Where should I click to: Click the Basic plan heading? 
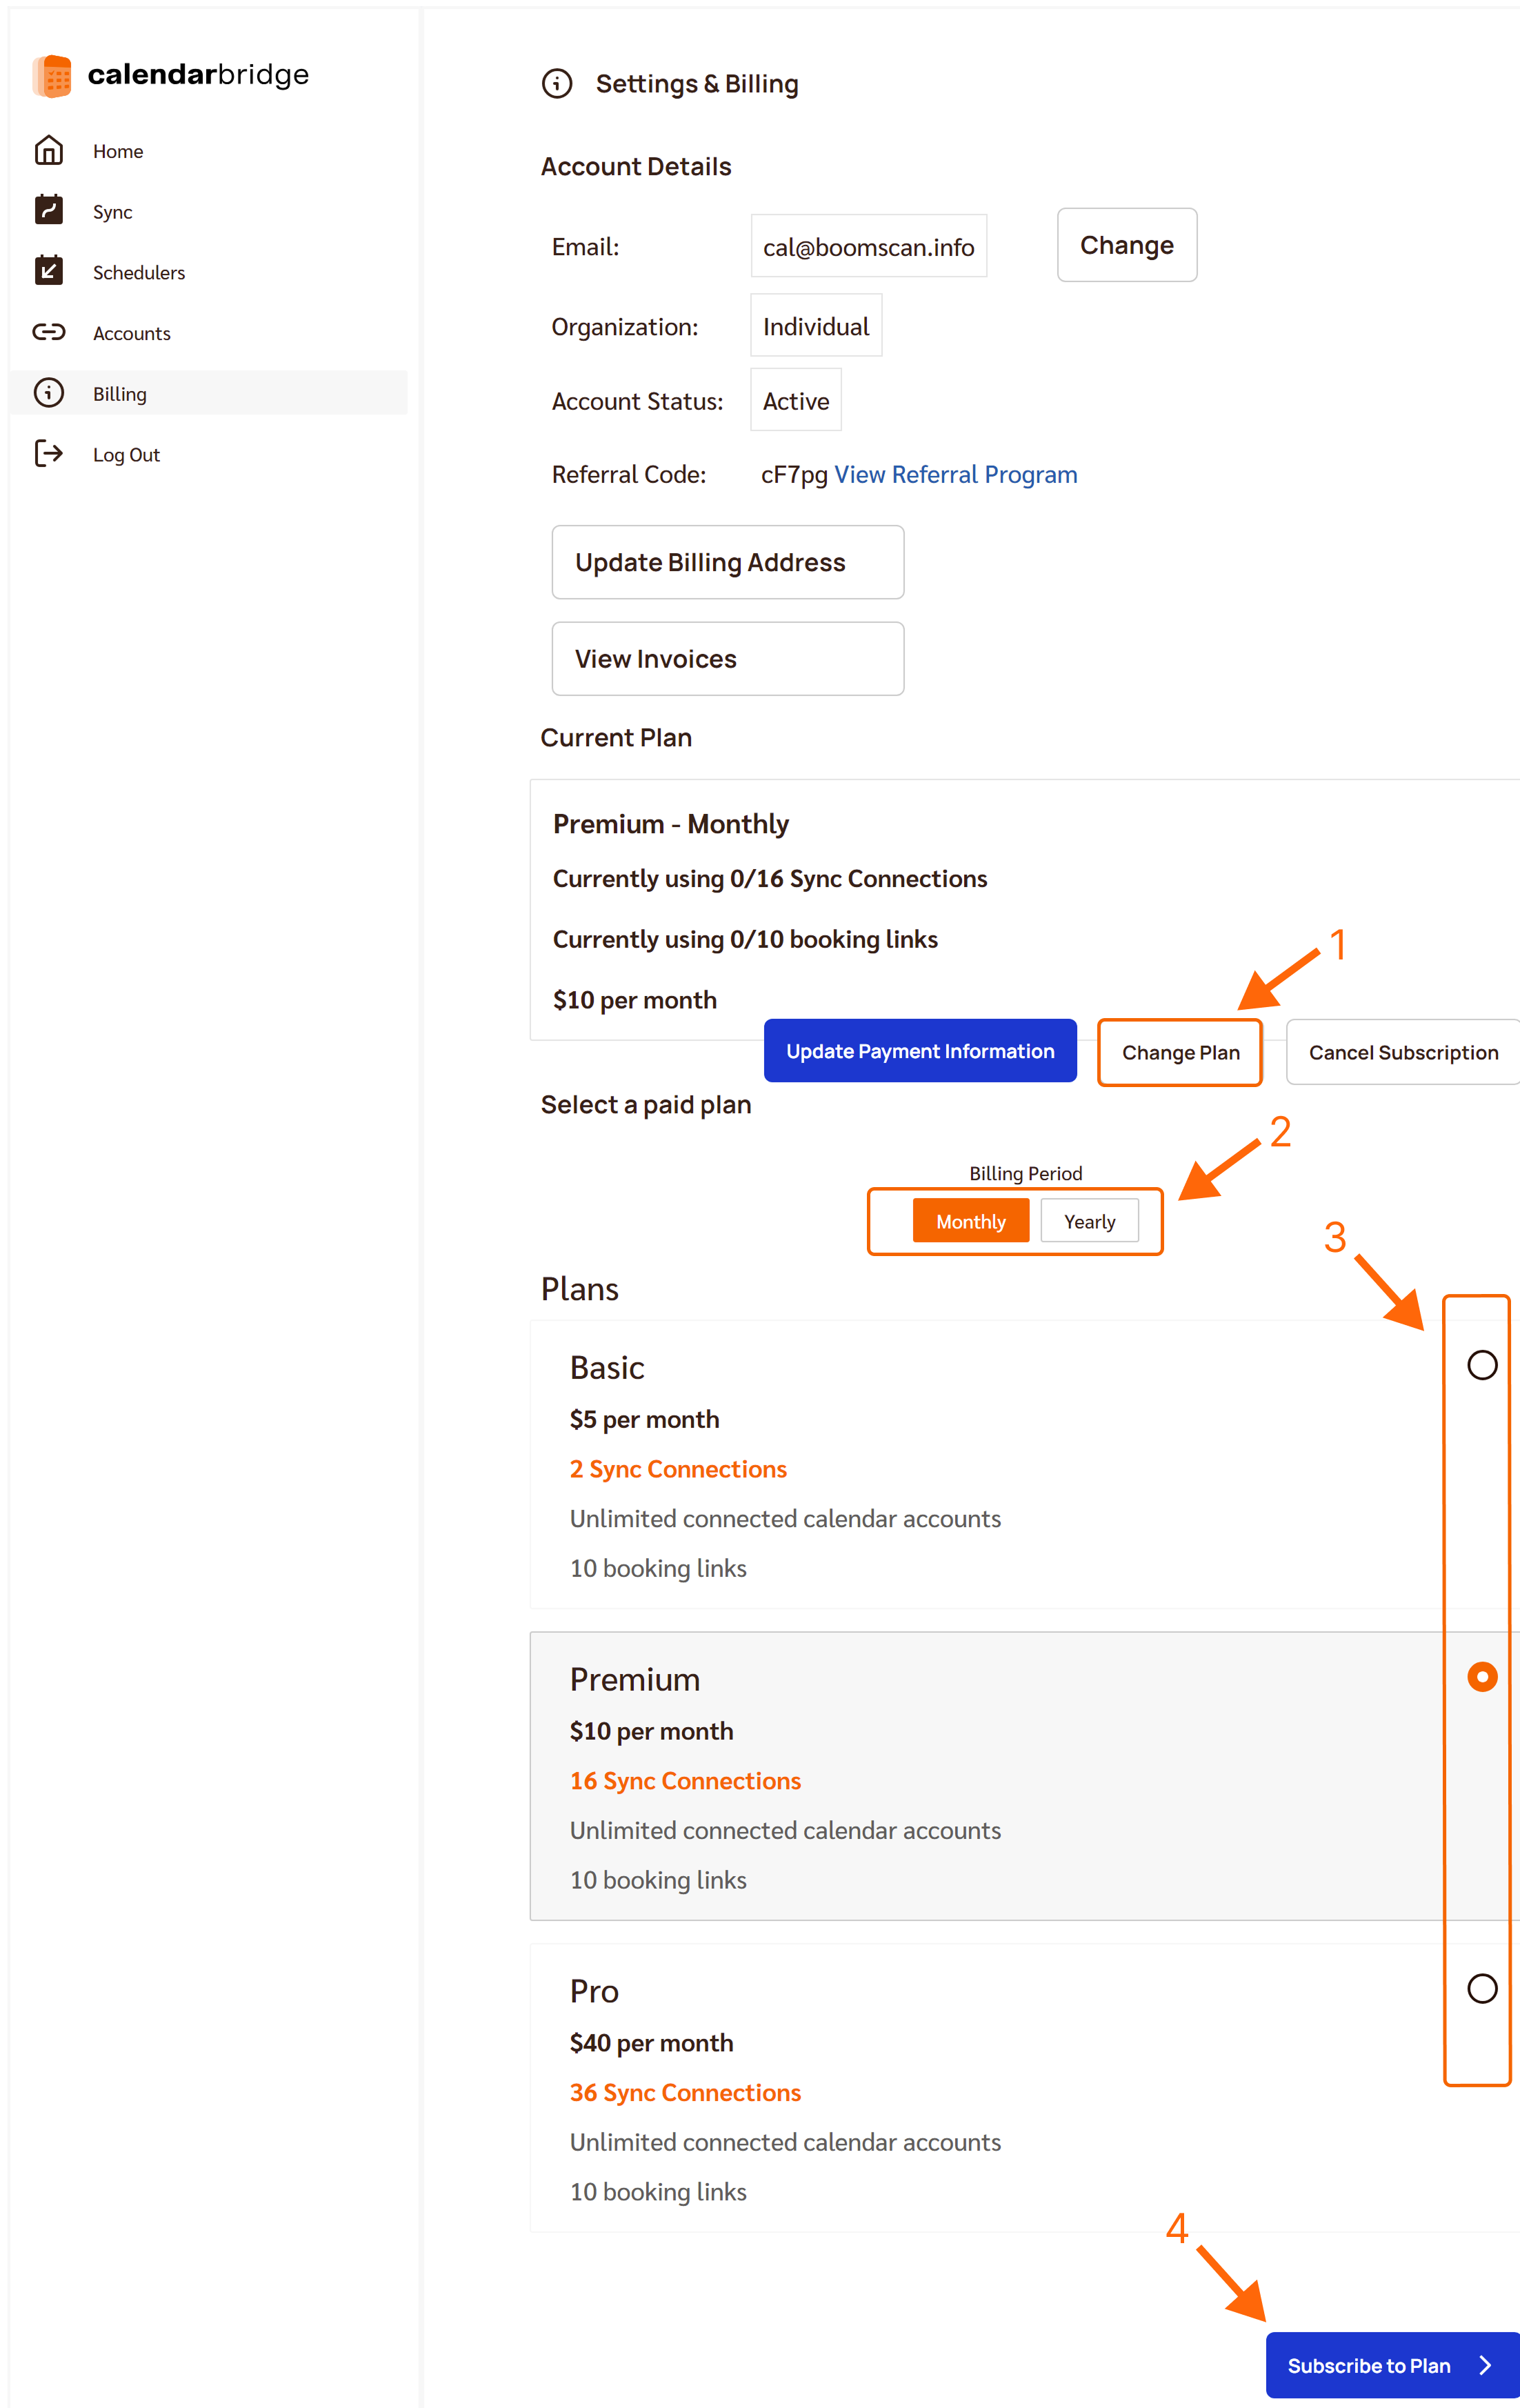(607, 1368)
